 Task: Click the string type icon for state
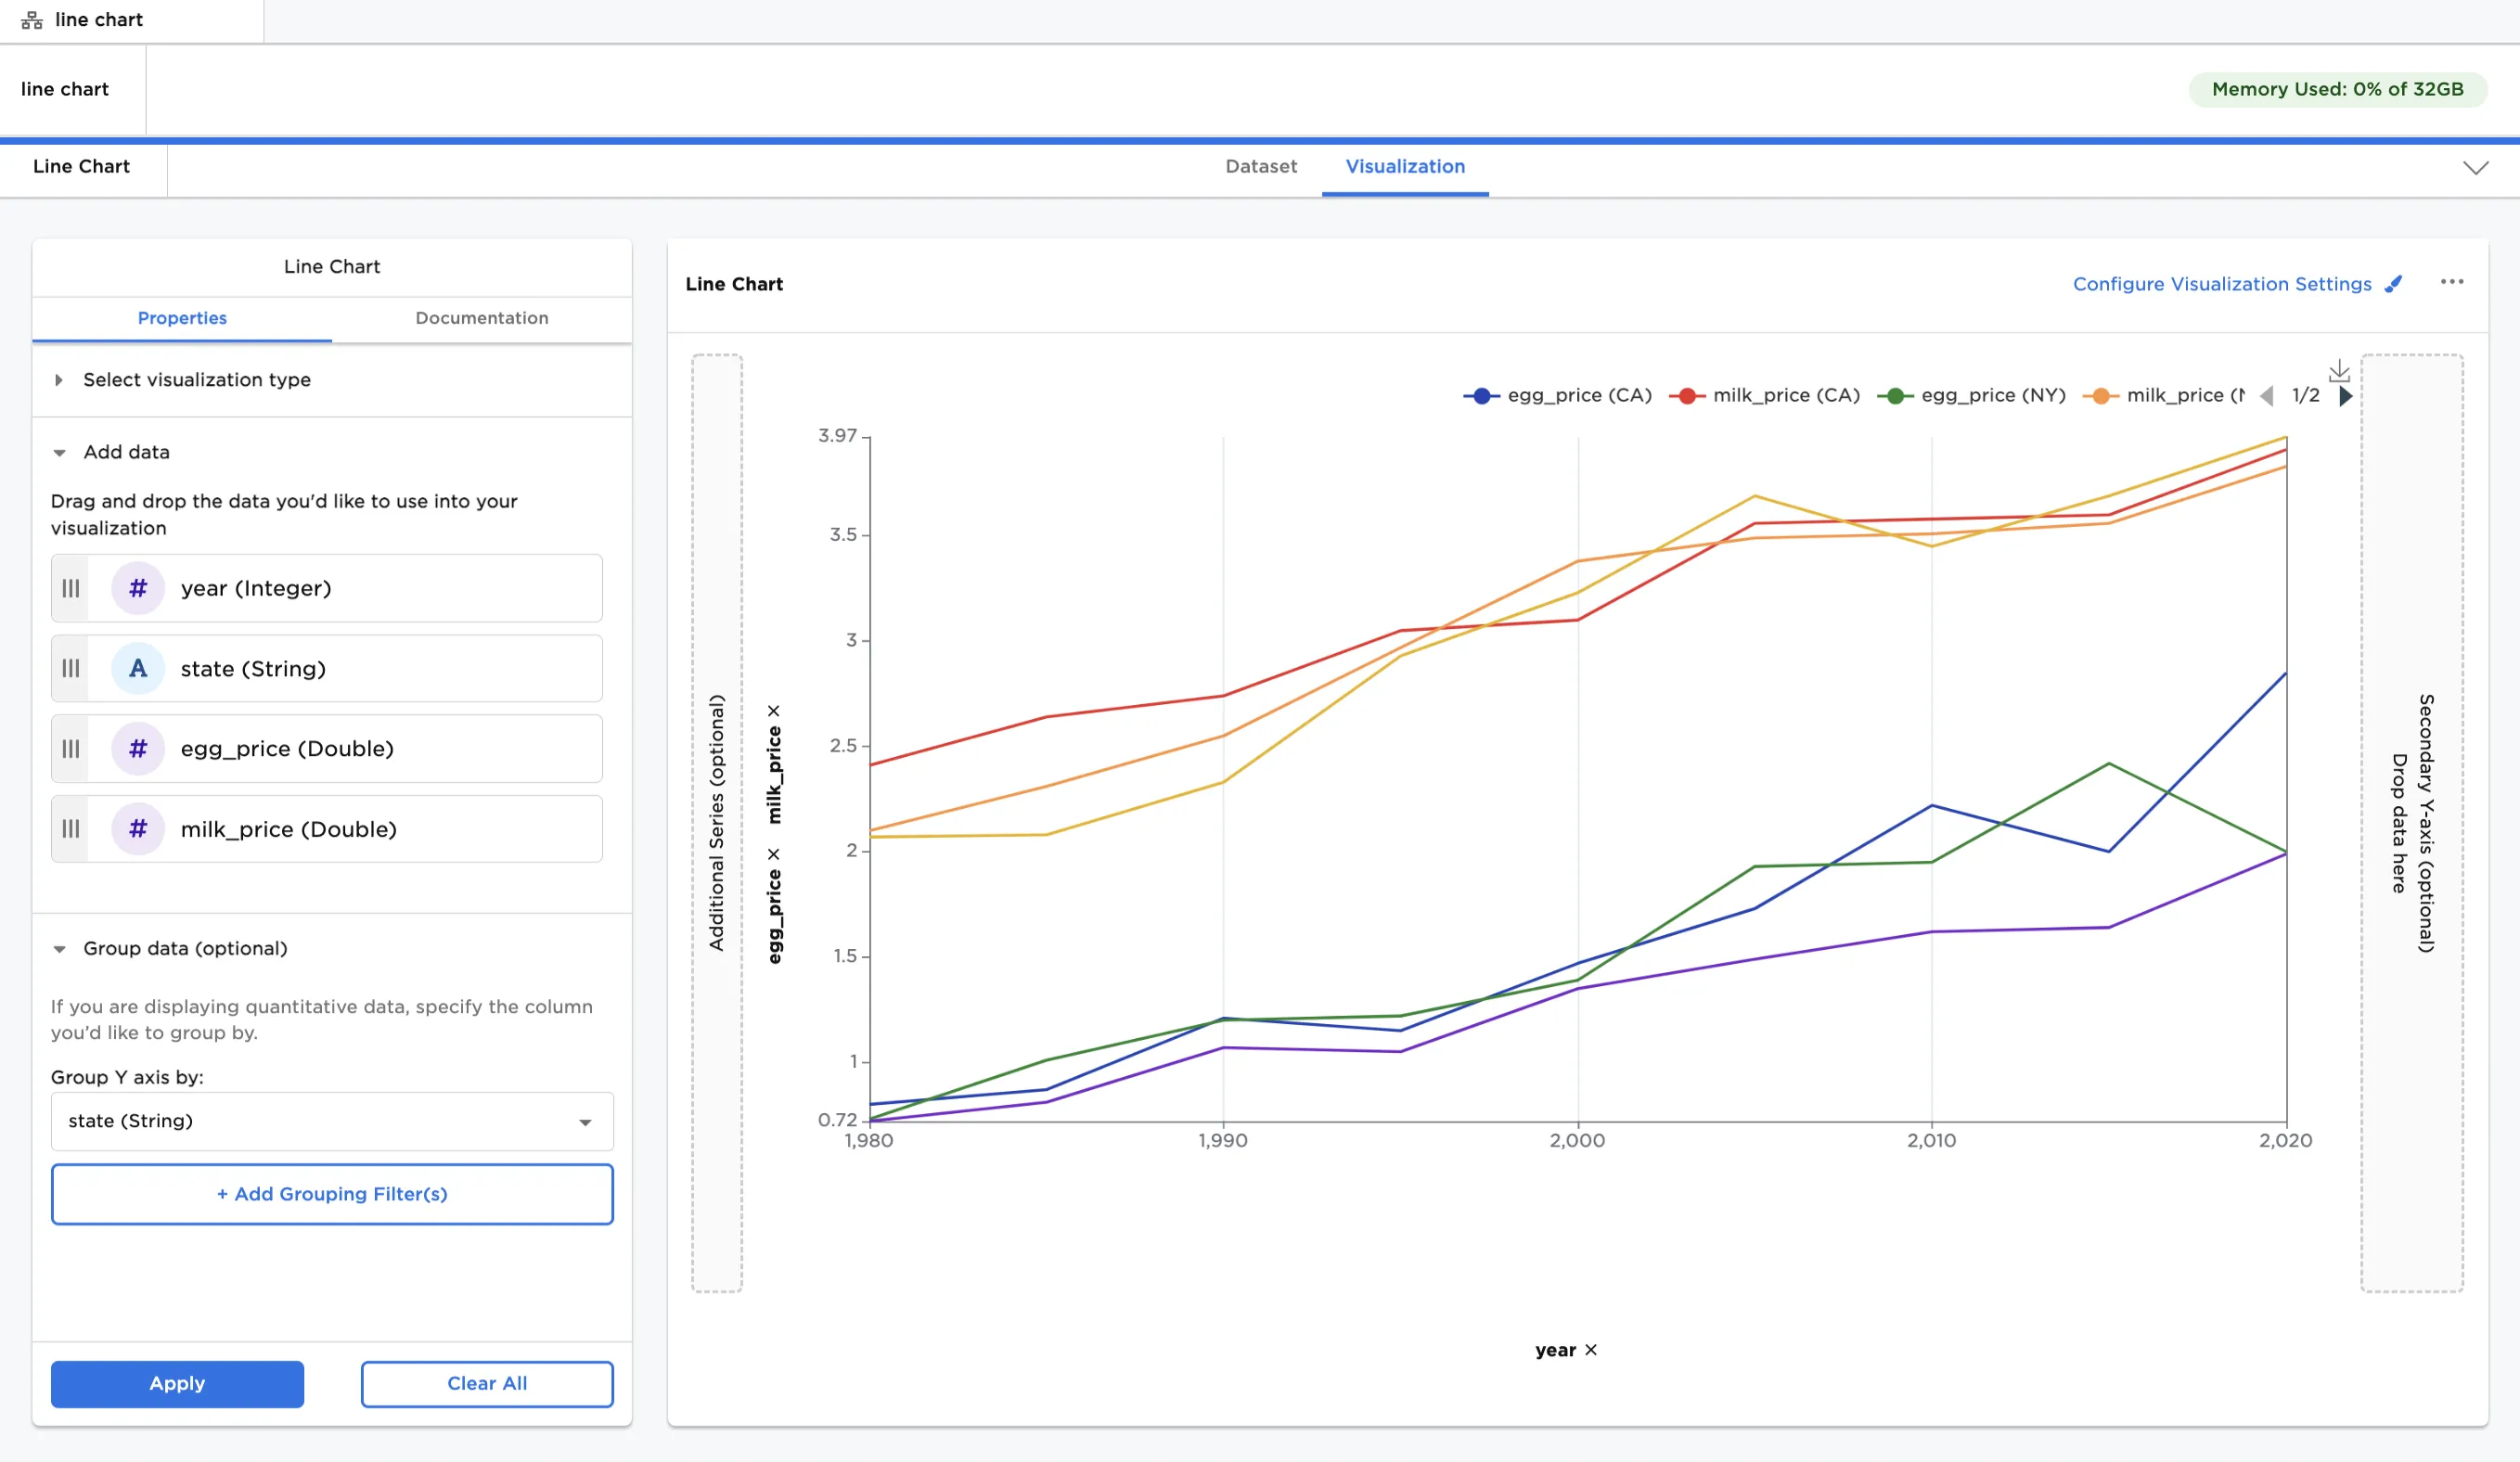coord(138,668)
